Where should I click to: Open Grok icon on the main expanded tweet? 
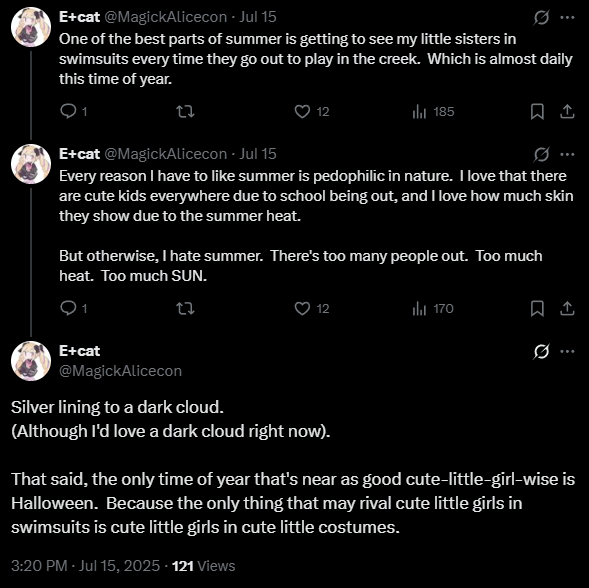click(x=541, y=351)
